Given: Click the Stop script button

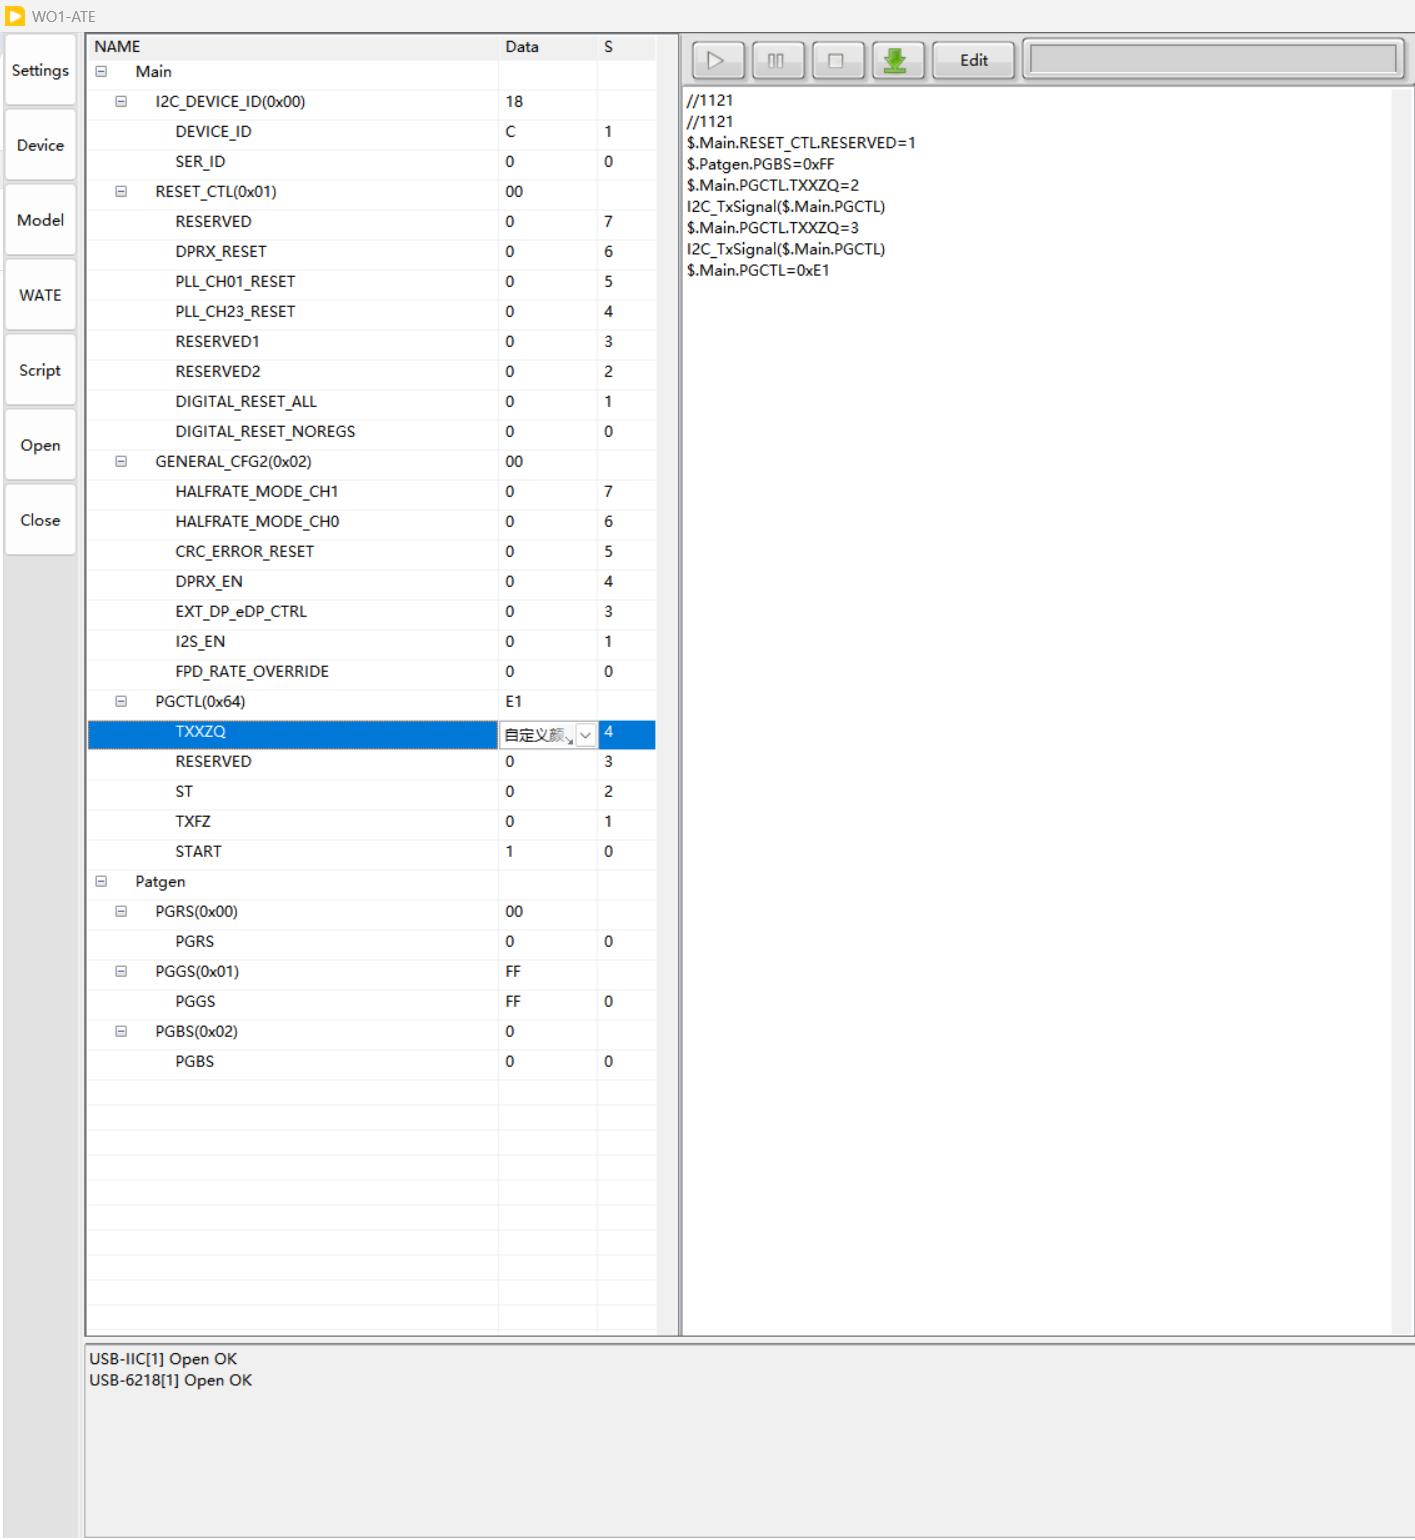Looking at the screenshot, I should pyautogui.click(x=837, y=60).
